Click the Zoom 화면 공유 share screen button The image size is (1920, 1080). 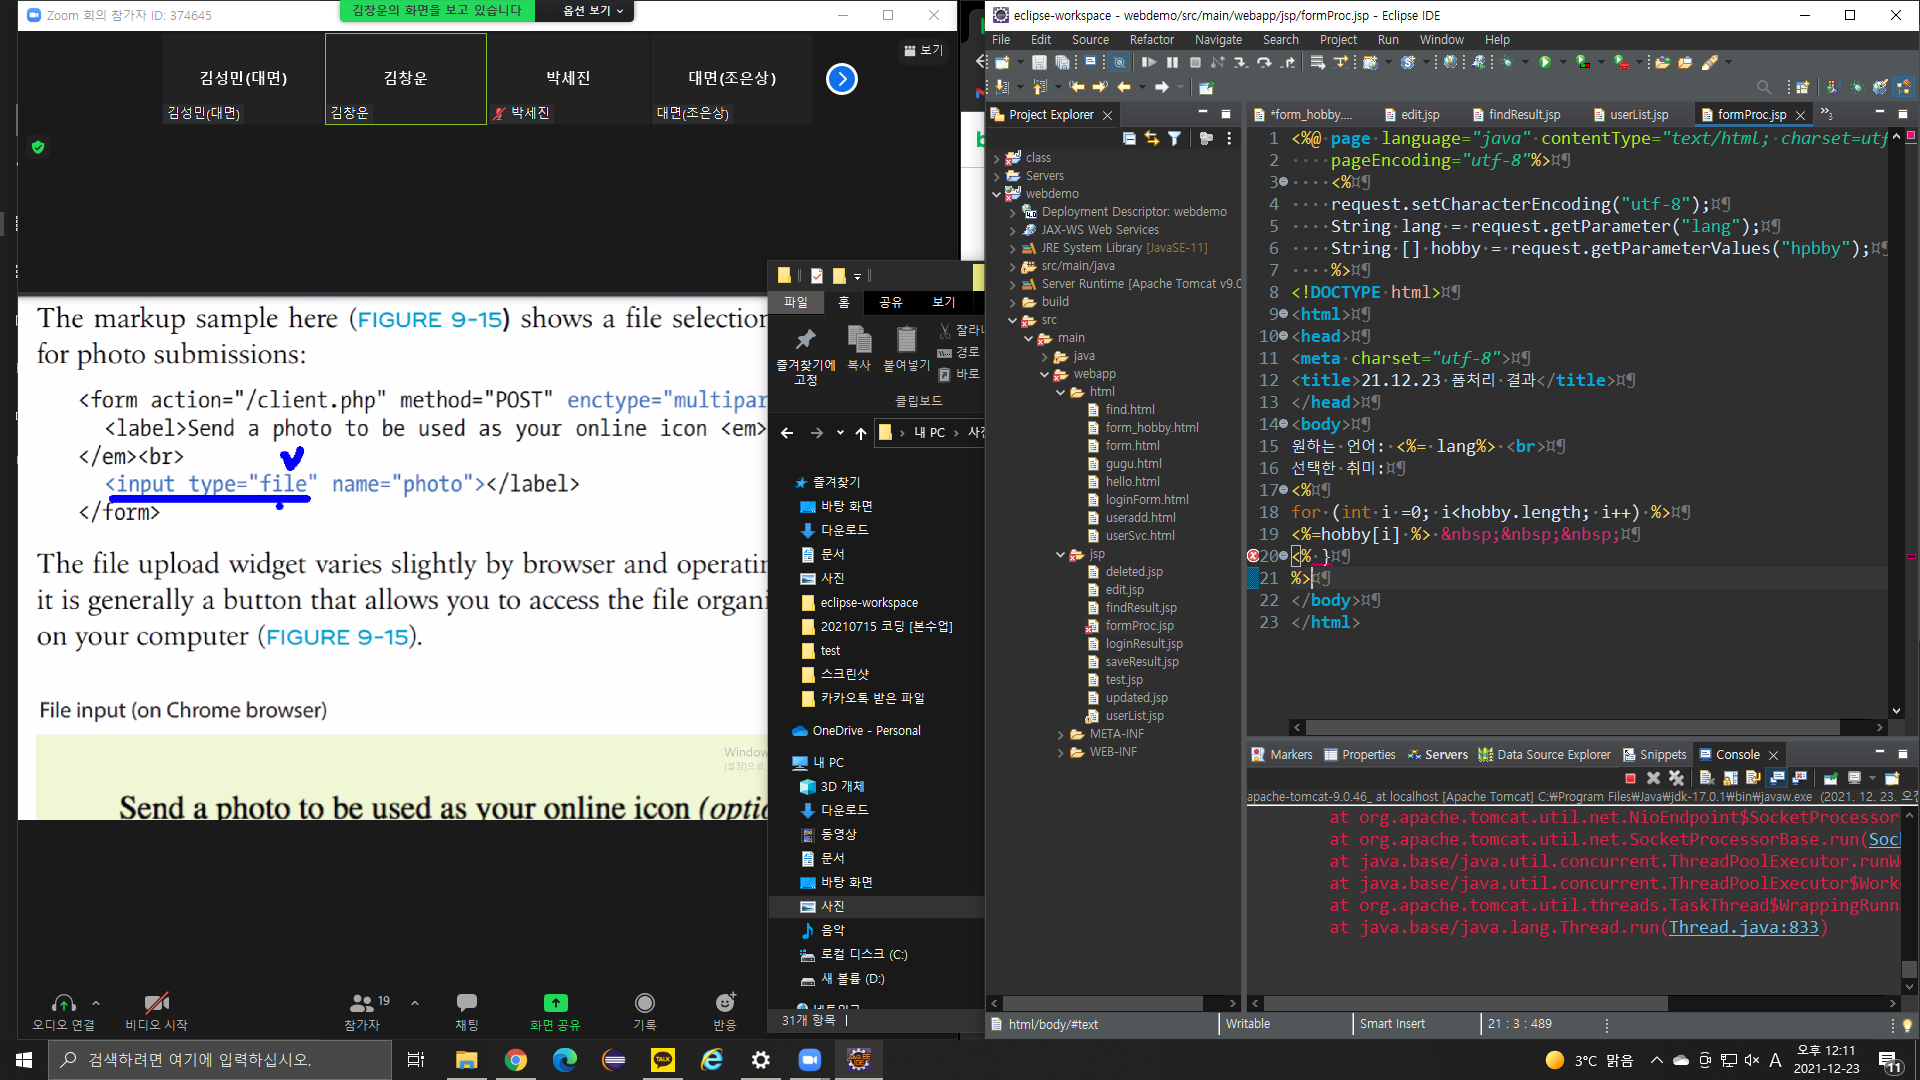[555, 1010]
